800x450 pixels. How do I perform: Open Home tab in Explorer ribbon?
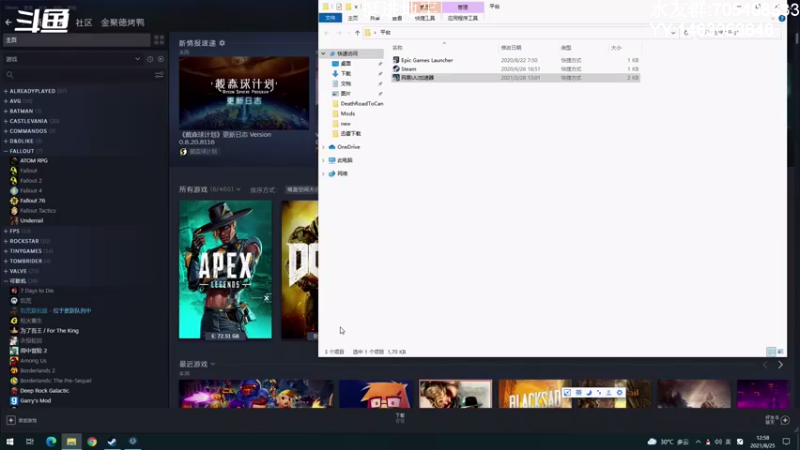[353, 18]
